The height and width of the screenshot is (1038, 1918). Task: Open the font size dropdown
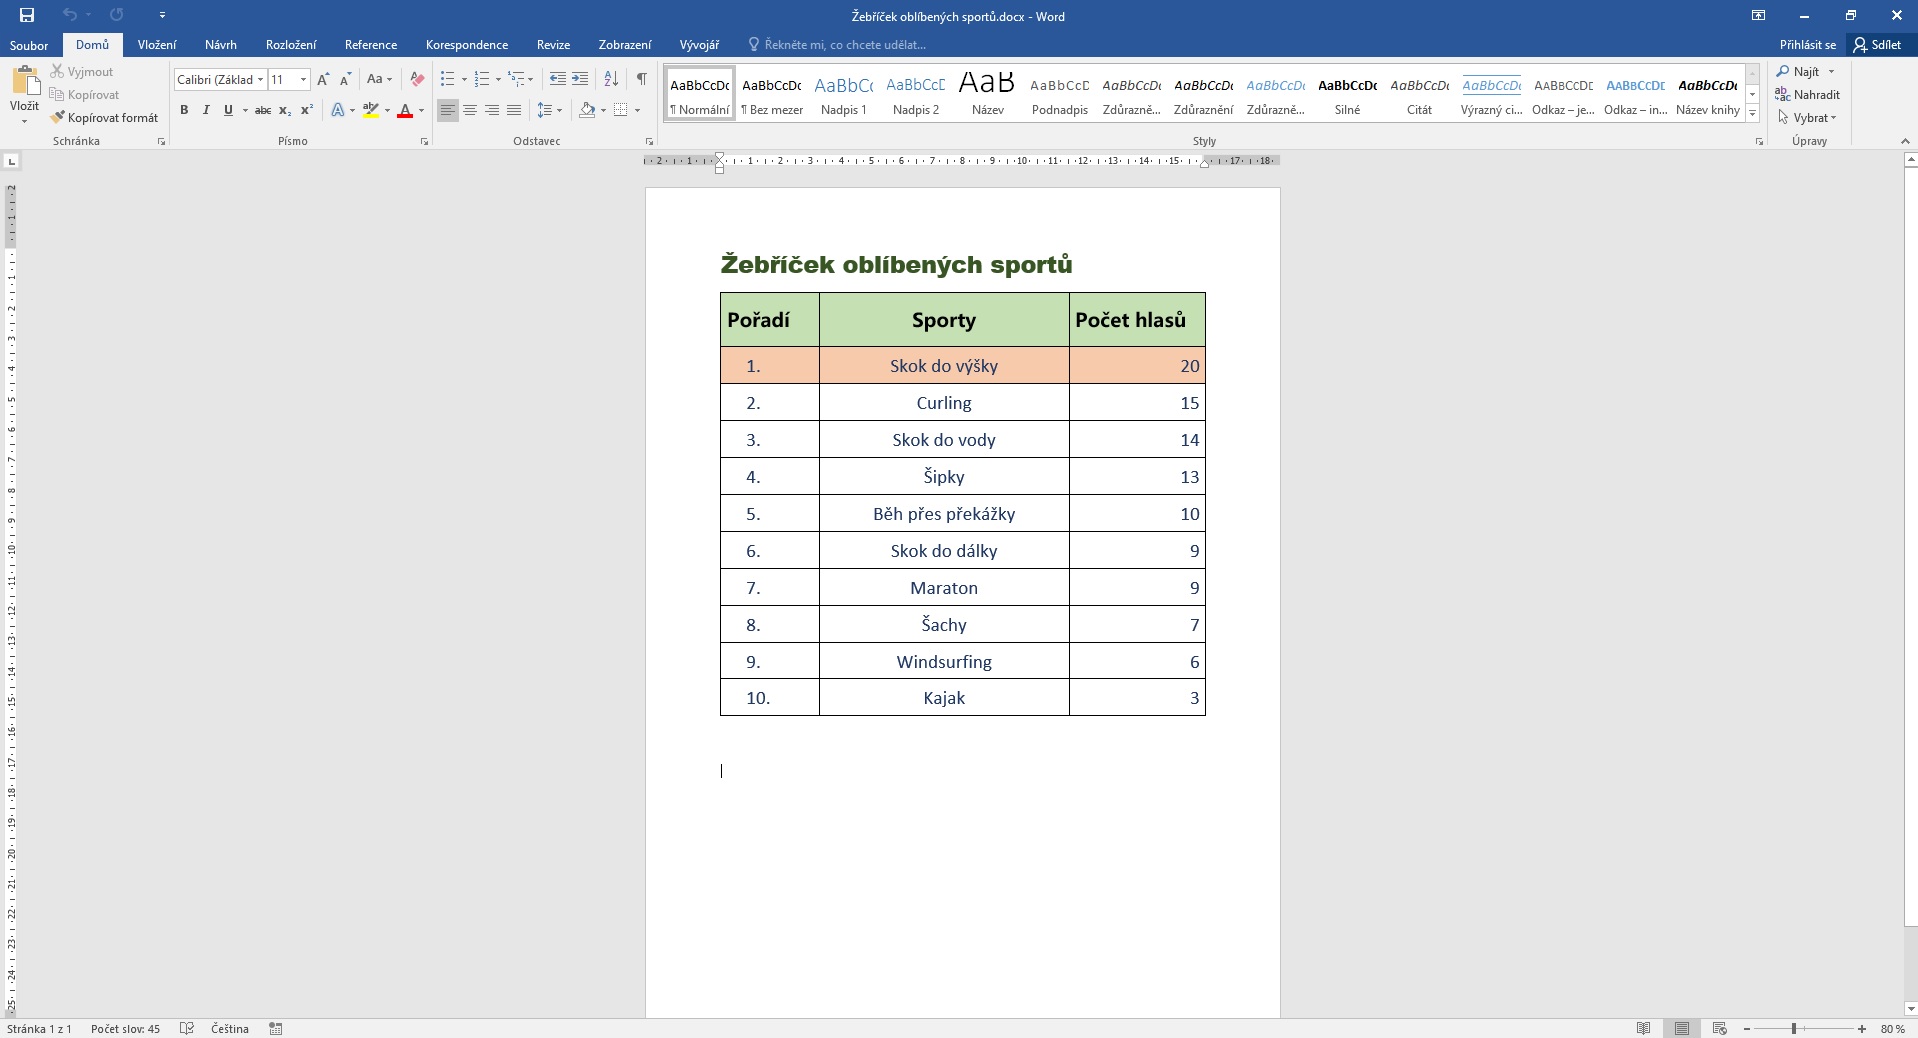coord(303,79)
